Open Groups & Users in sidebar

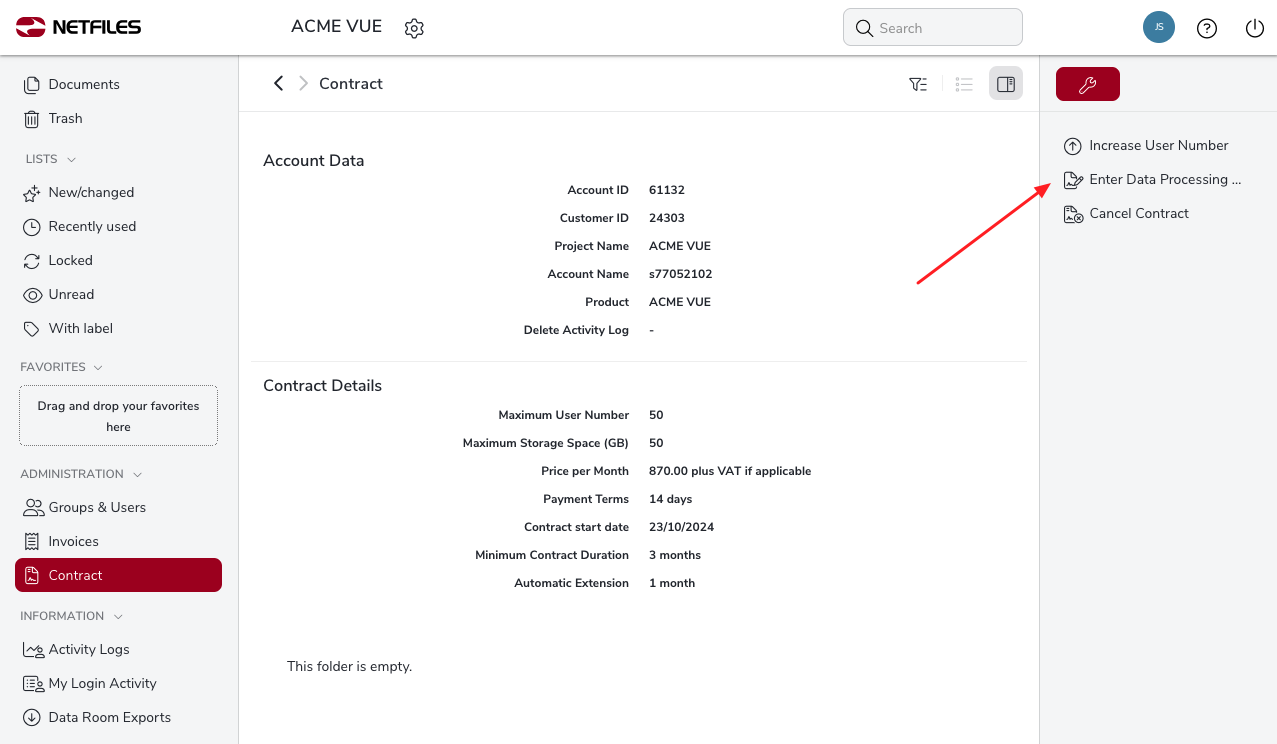(x=97, y=507)
